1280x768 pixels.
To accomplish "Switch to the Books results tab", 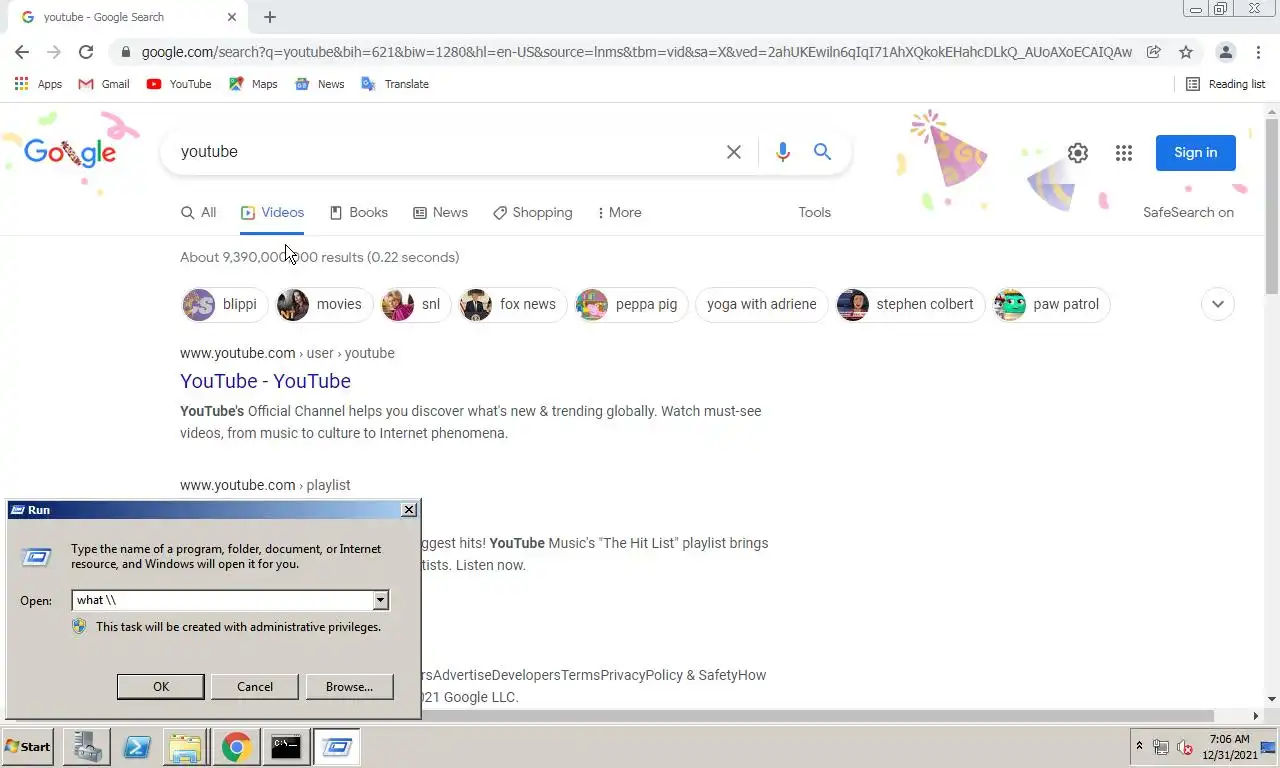I will [x=358, y=212].
